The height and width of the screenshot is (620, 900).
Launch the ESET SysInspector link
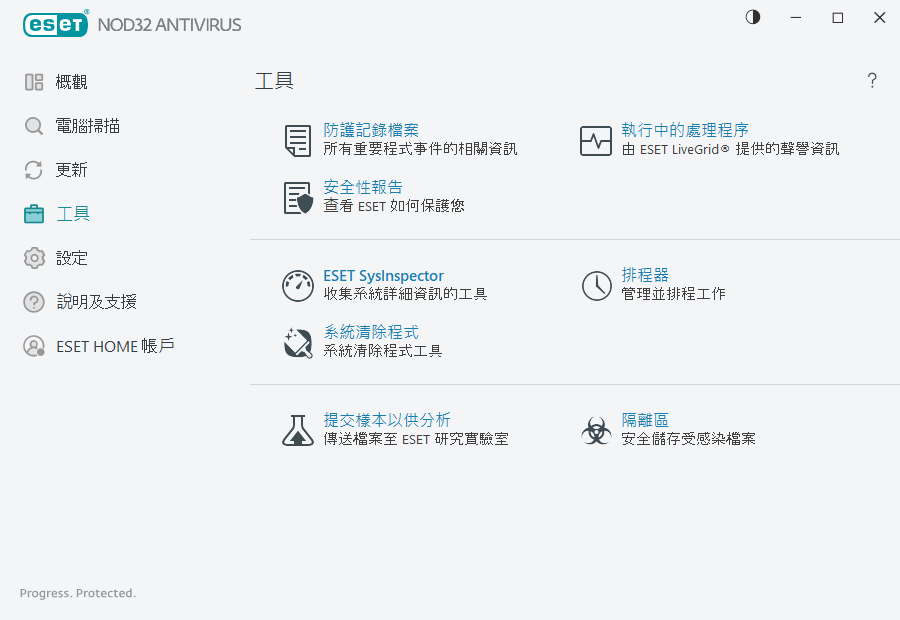(x=383, y=276)
